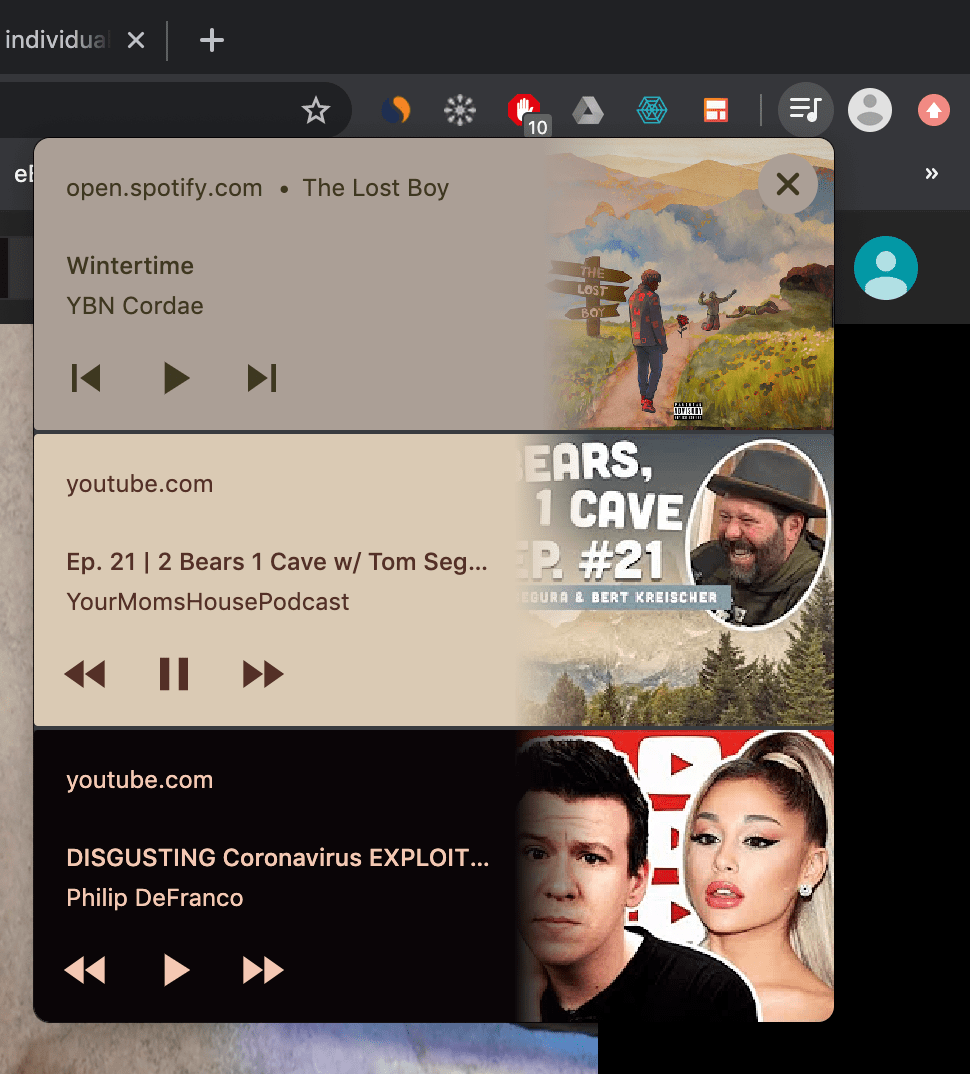Show hidden bookmarks with the double chevron

932,173
